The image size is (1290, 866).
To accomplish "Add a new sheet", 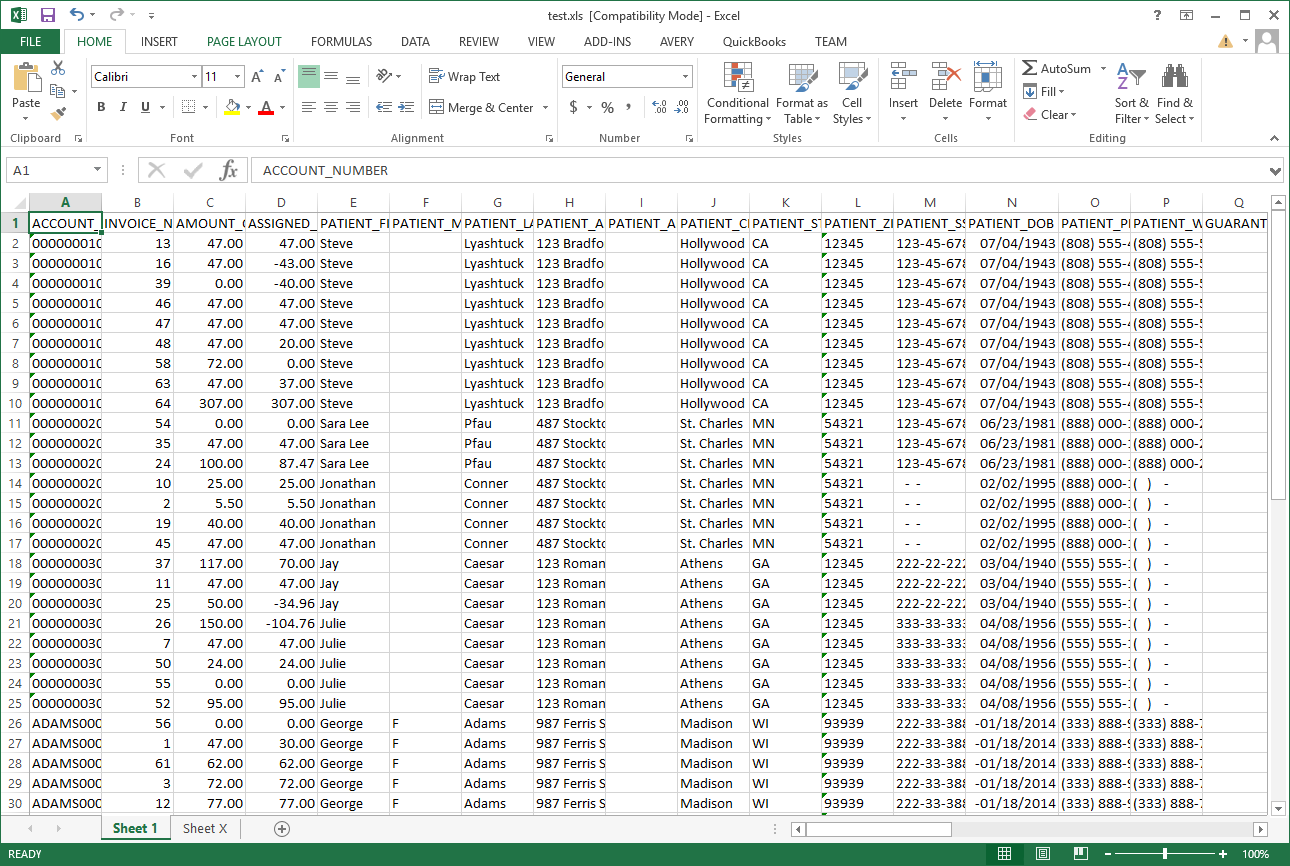I will point(282,828).
